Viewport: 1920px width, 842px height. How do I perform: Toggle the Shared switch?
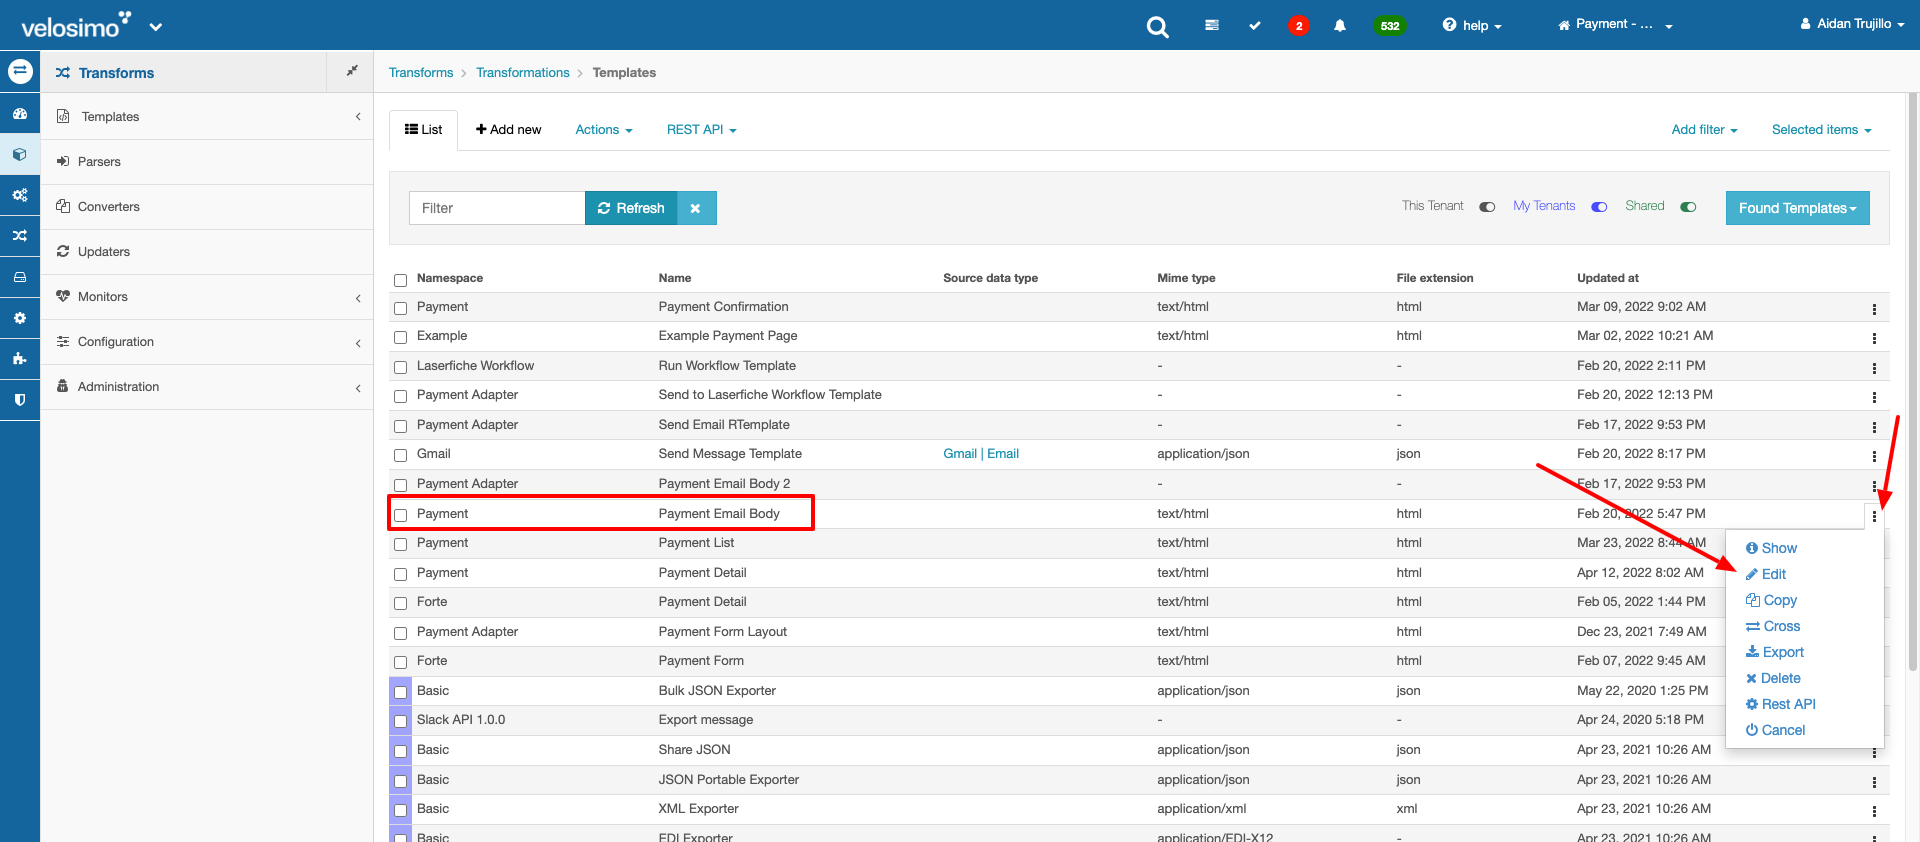point(1688,207)
